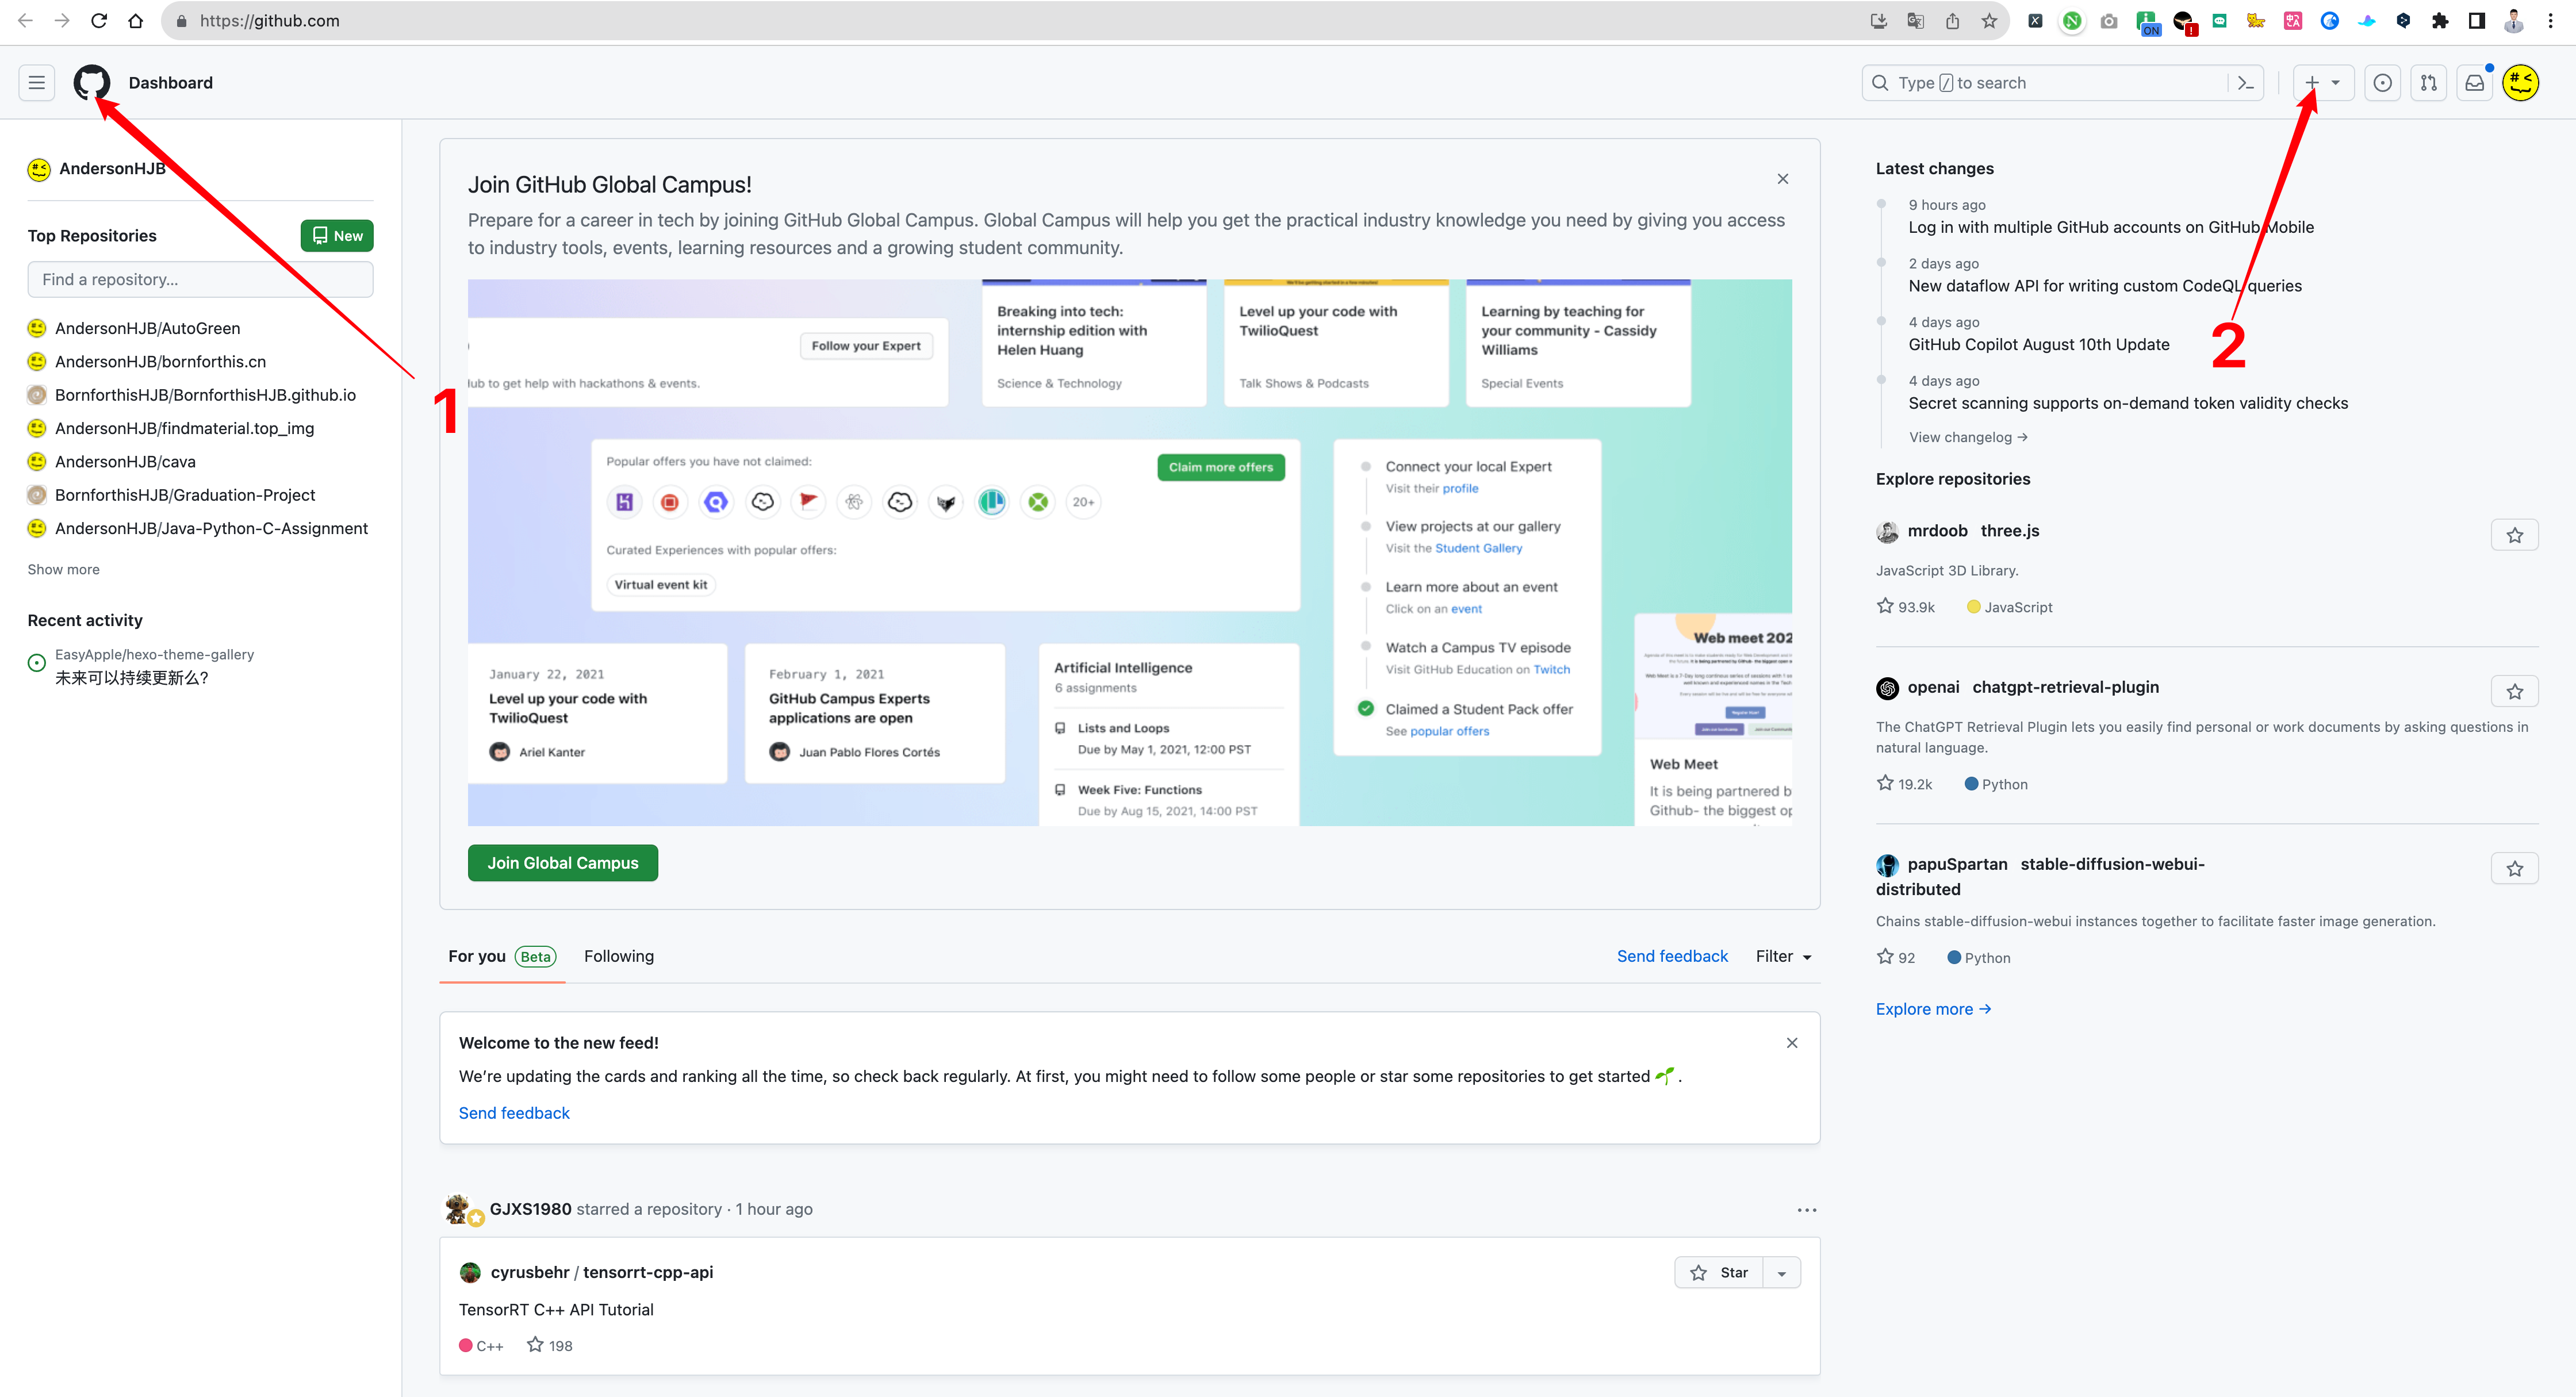The height and width of the screenshot is (1397, 2576).
Task: Go to browser home page
Action: (x=136, y=21)
